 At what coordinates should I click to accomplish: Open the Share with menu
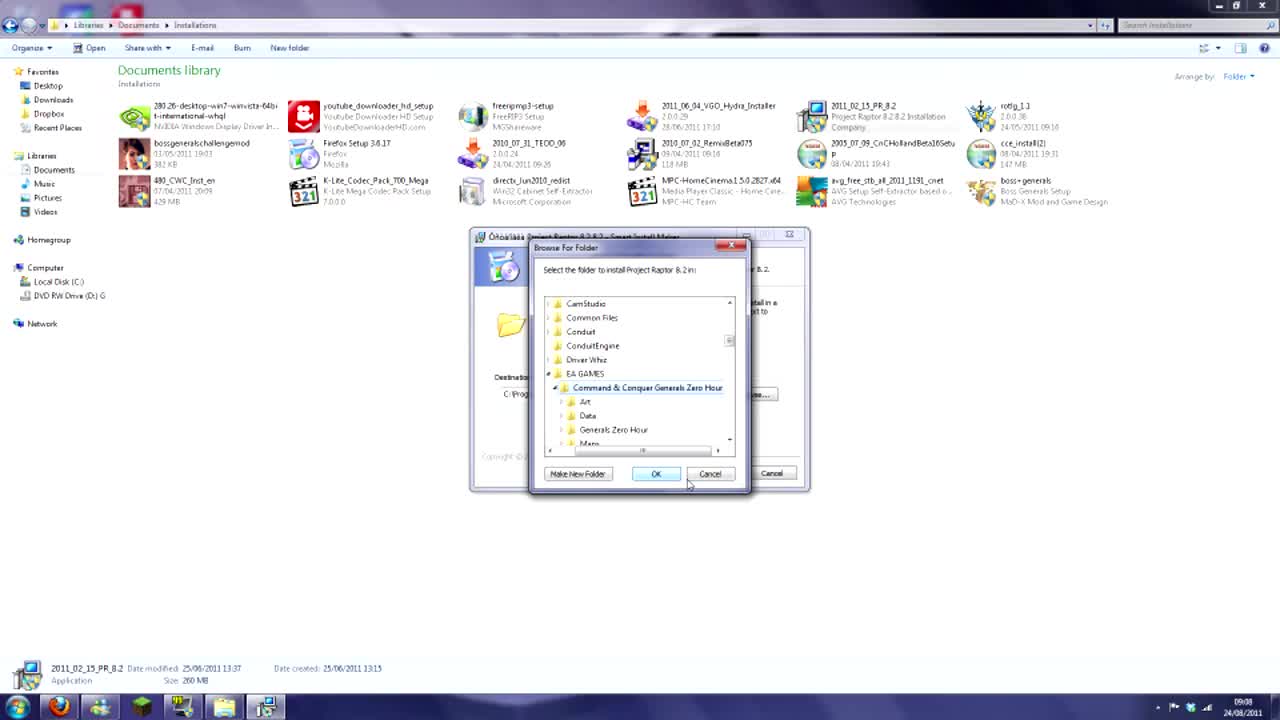(147, 48)
